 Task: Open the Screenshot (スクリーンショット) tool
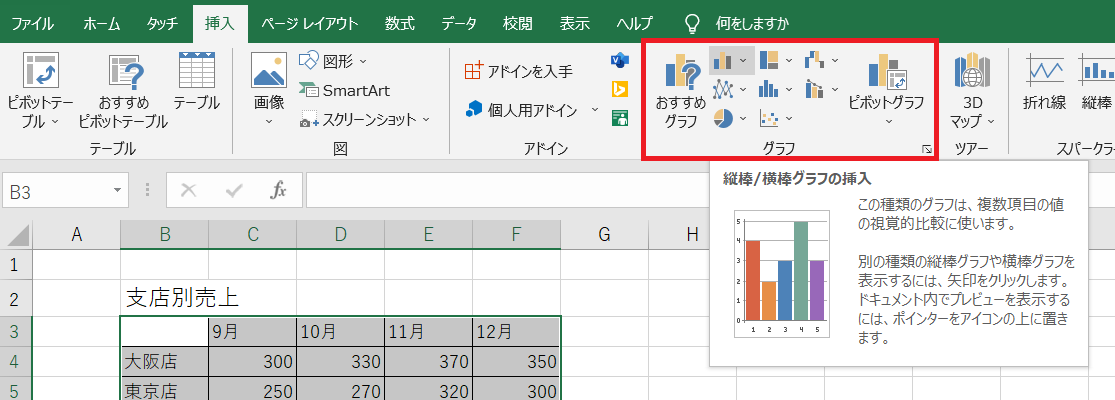point(365,119)
